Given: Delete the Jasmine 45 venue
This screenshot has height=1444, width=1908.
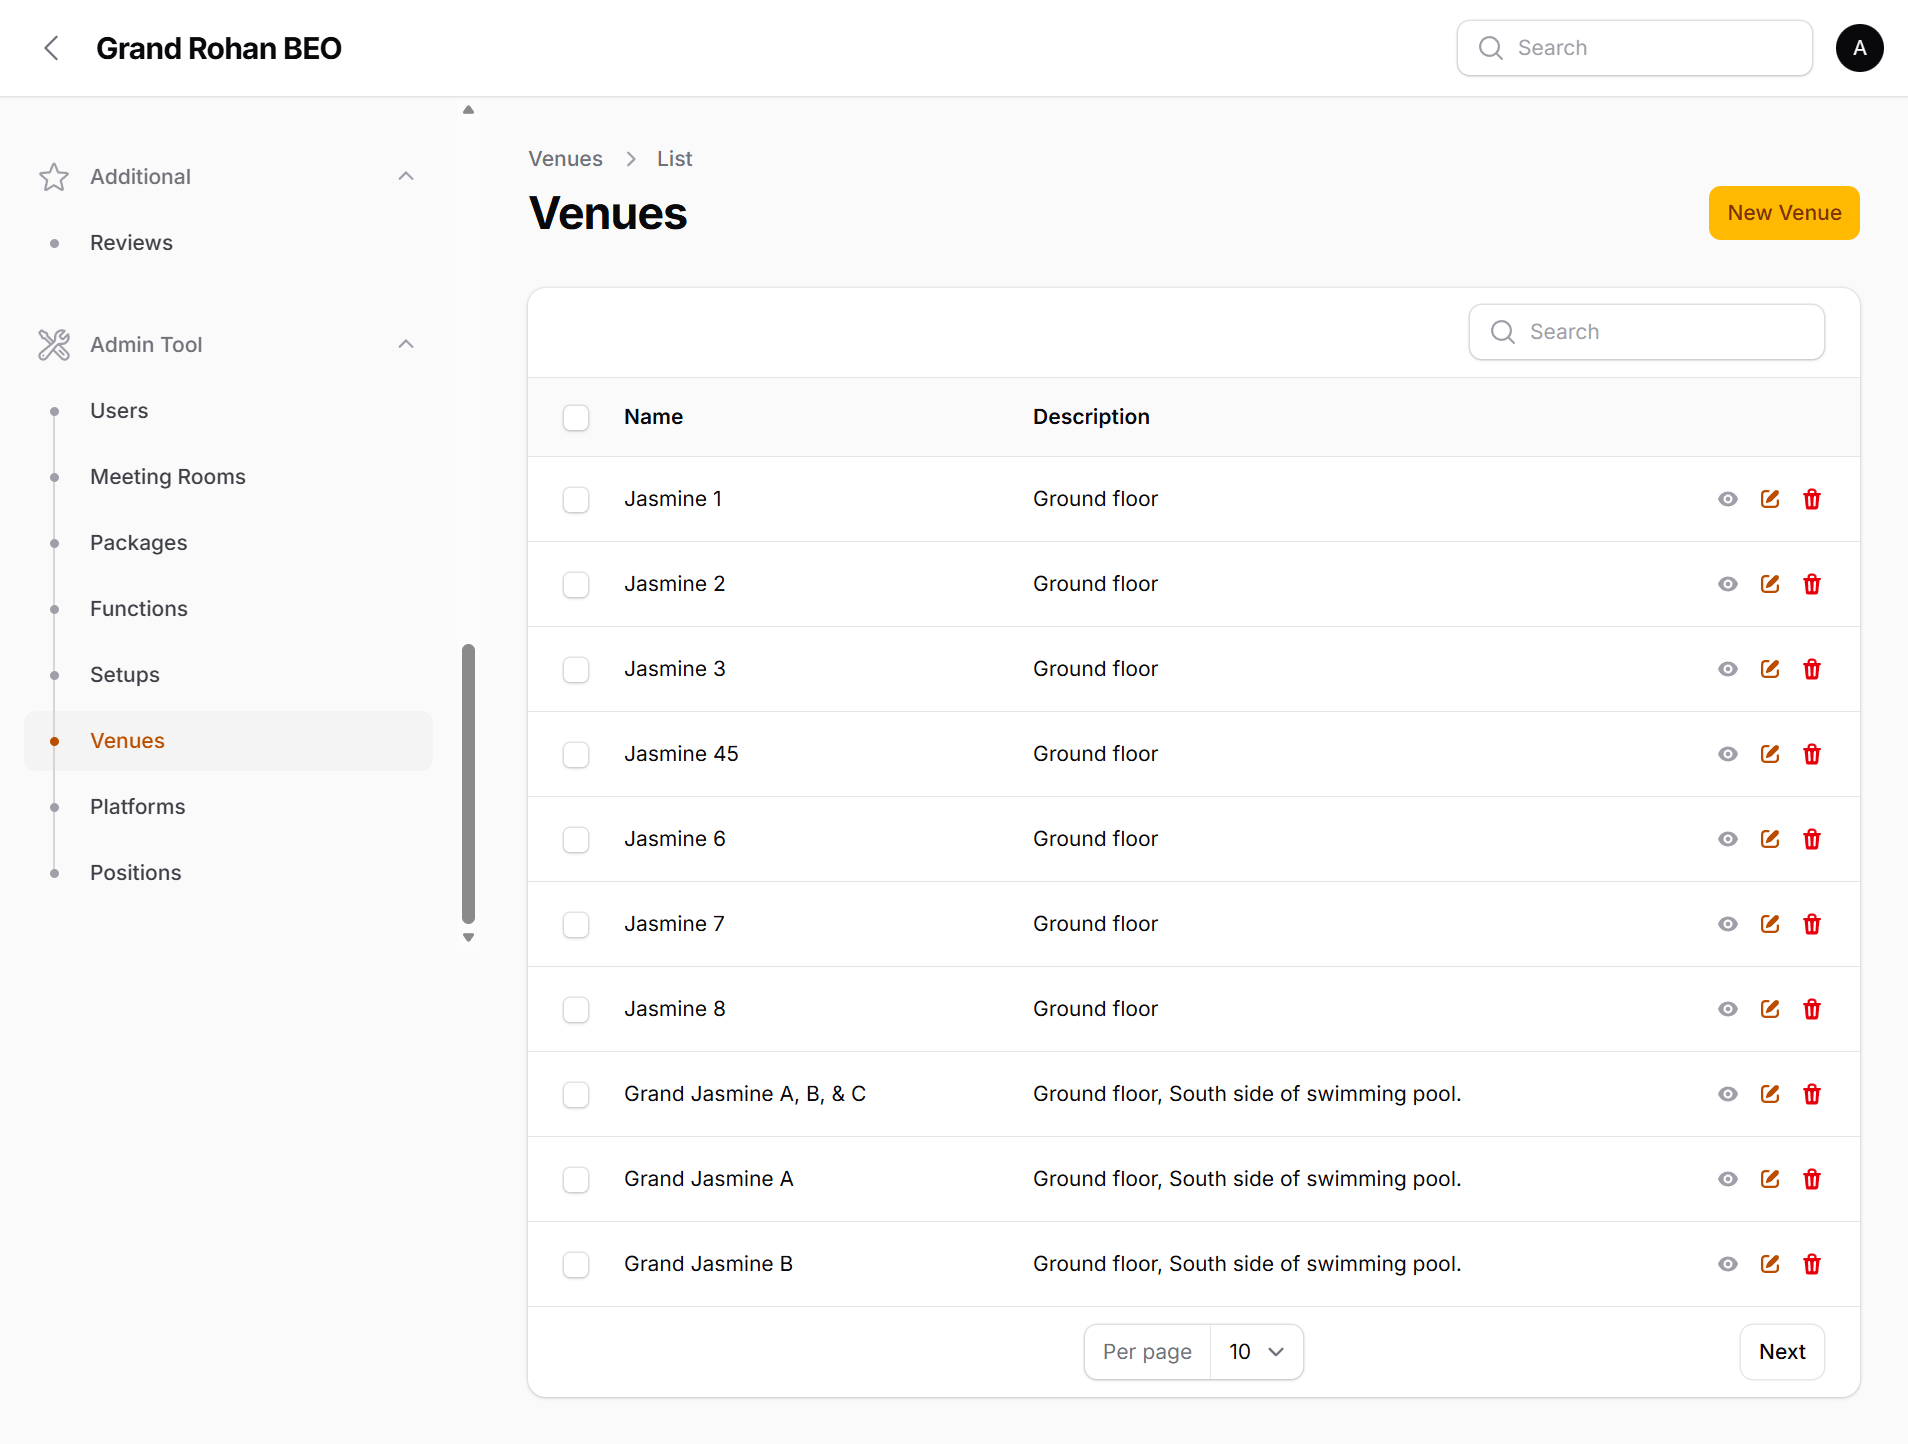Looking at the screenshot, I should coord(1811,754).
